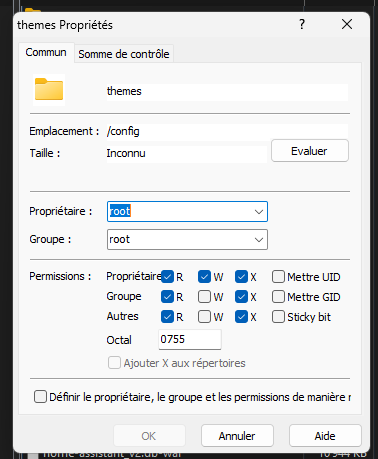Image resolution: width=378 pixels, height=459 pixels.
Task: Enable the Sticky bit checkbox
Action: click(x=278, y=317)
